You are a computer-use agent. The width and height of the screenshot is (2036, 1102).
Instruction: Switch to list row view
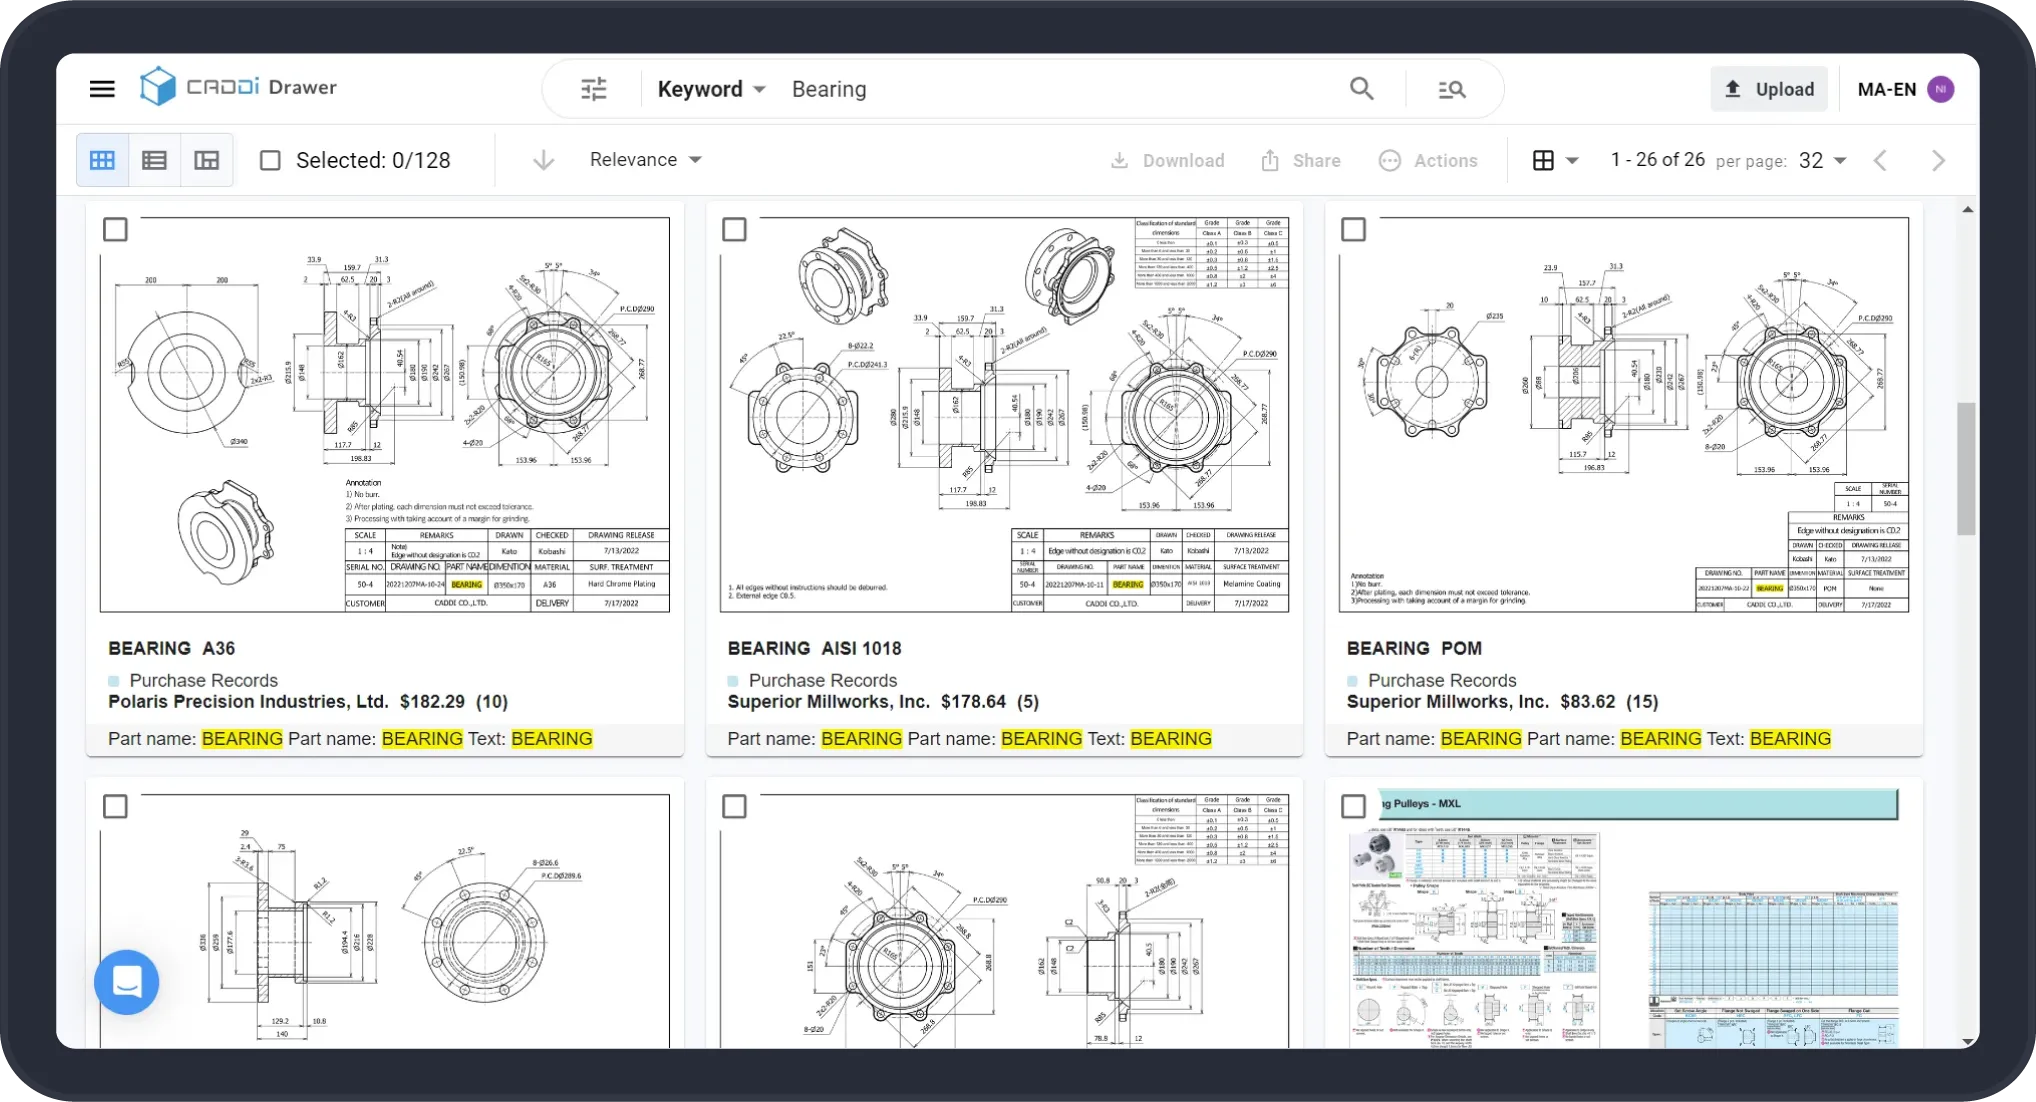coord(154,160)
